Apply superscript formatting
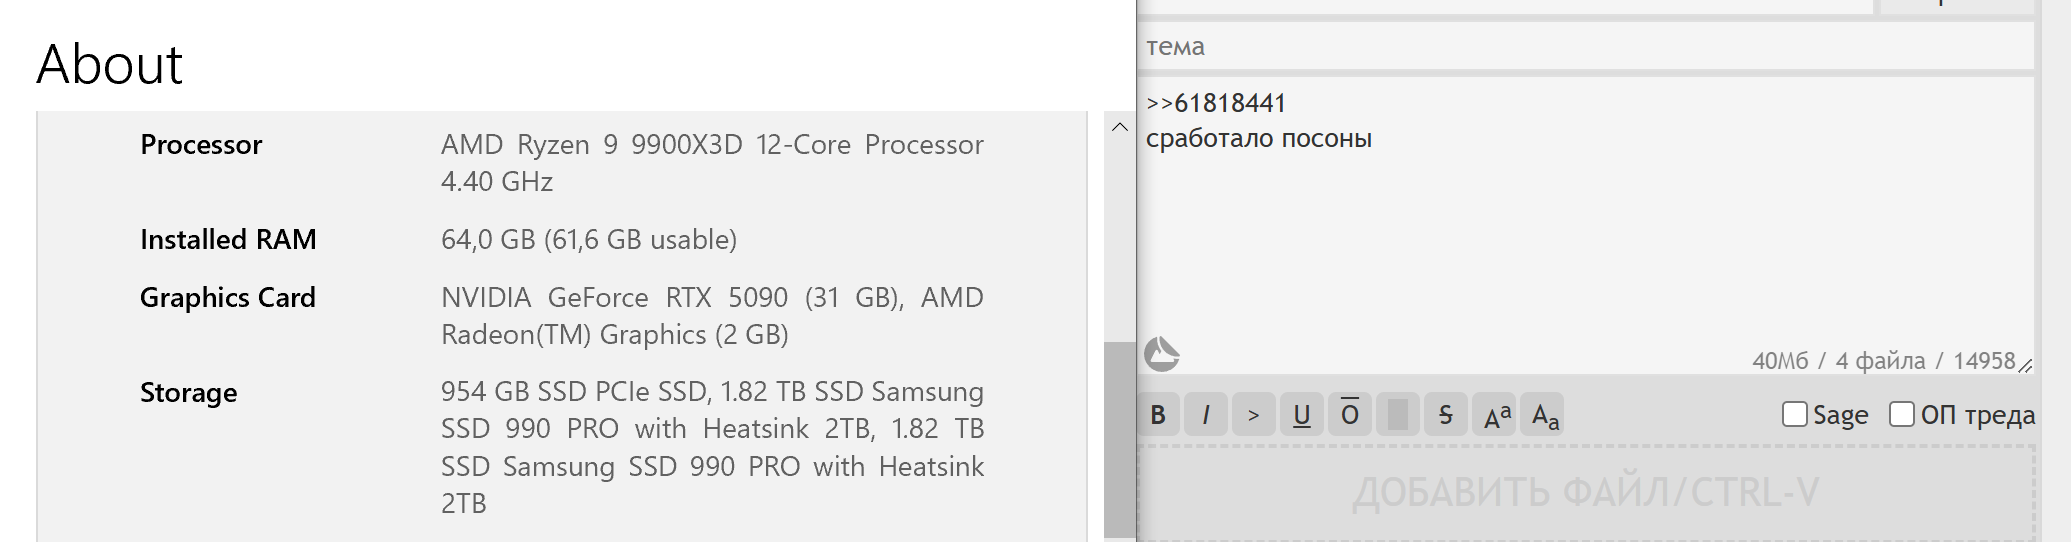This screenshot has height=542, width=2071. point(1497,415)
